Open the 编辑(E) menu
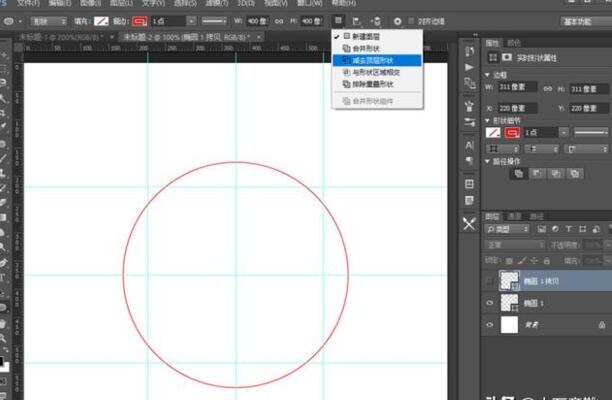Viewport: 612px width, 400px height. [60, 3]
